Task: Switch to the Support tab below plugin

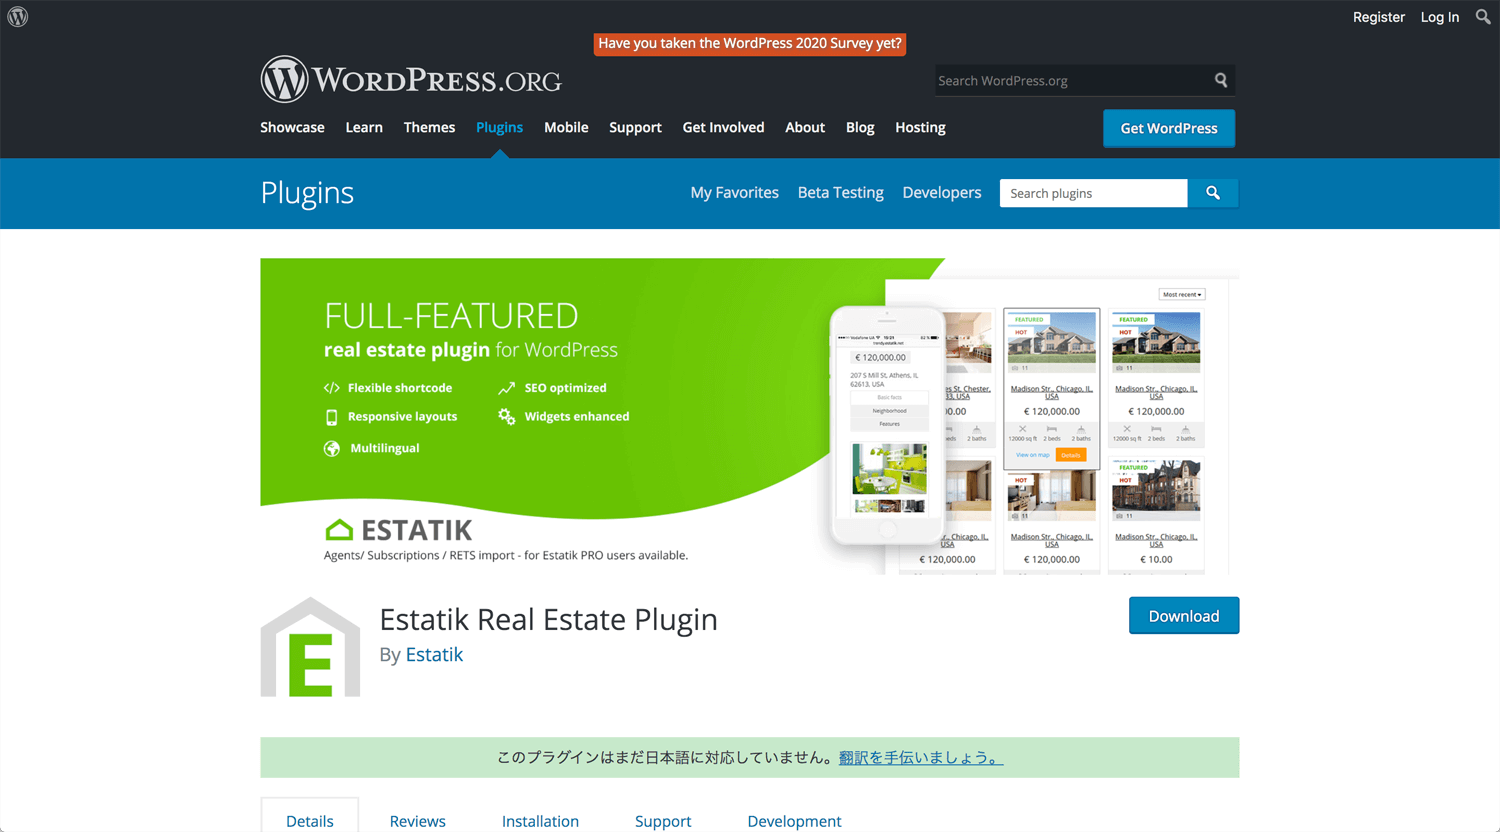Action: pos(663,821)
